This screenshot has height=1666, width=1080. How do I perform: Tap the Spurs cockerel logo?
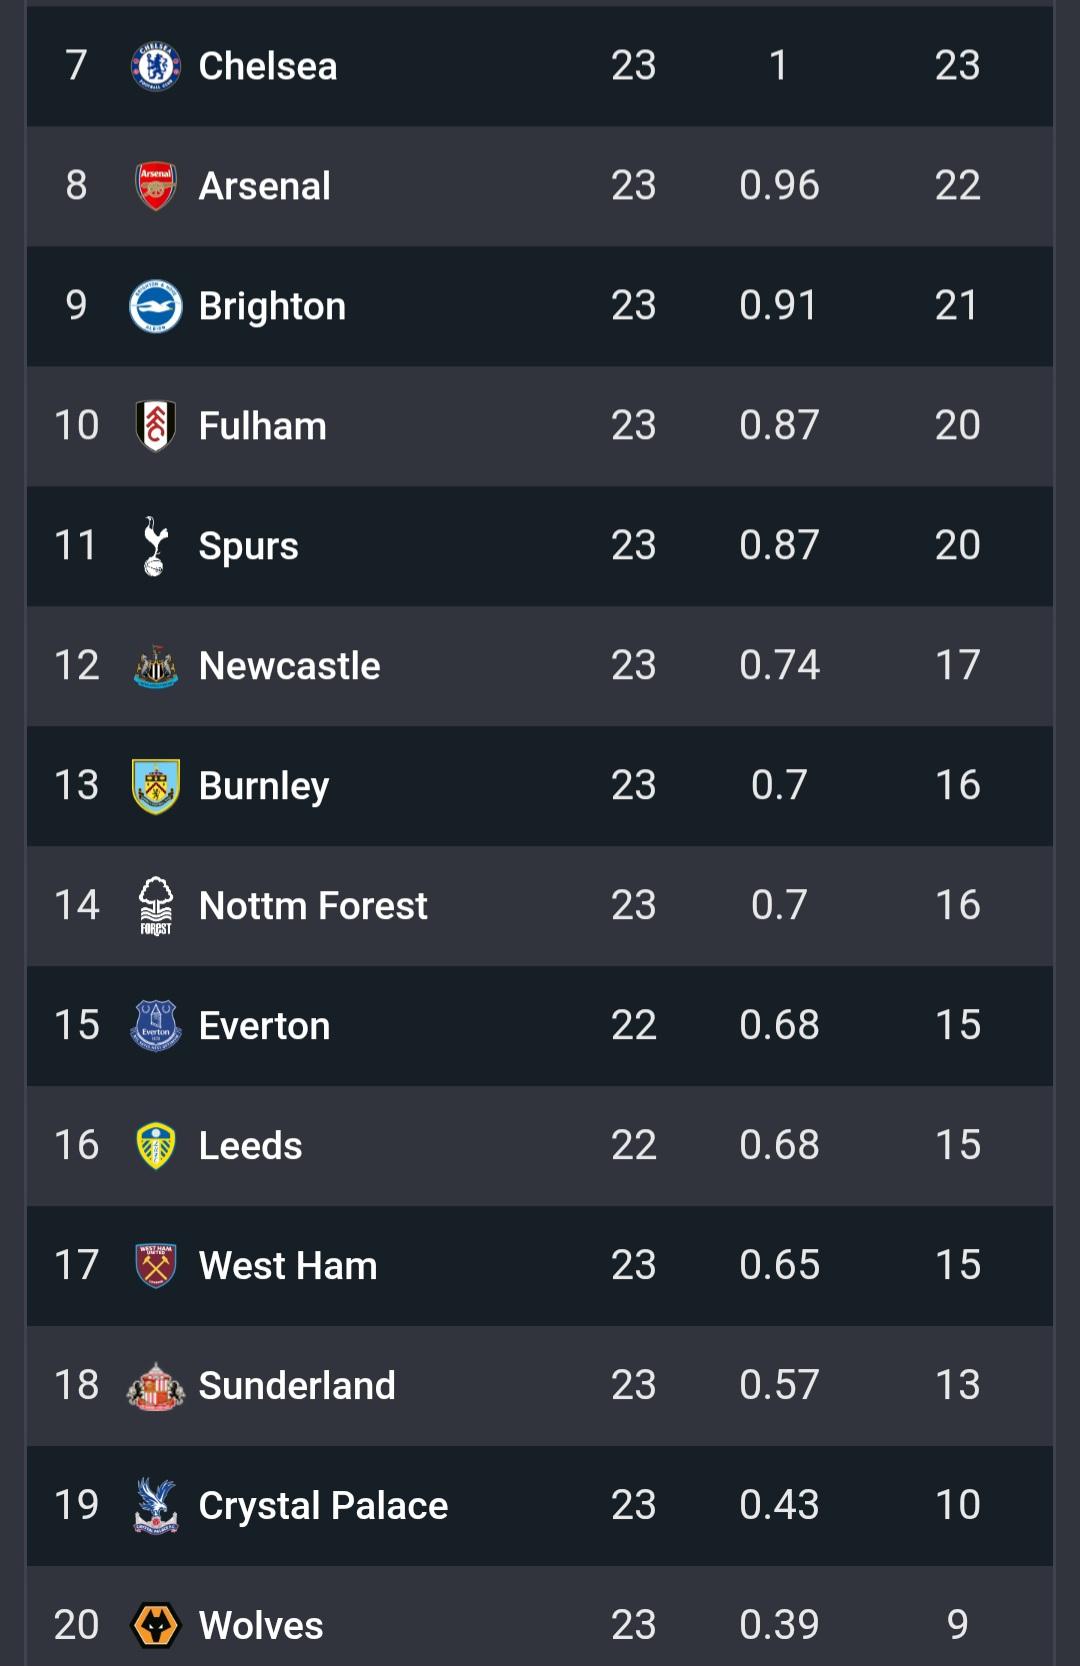(155, 546)
